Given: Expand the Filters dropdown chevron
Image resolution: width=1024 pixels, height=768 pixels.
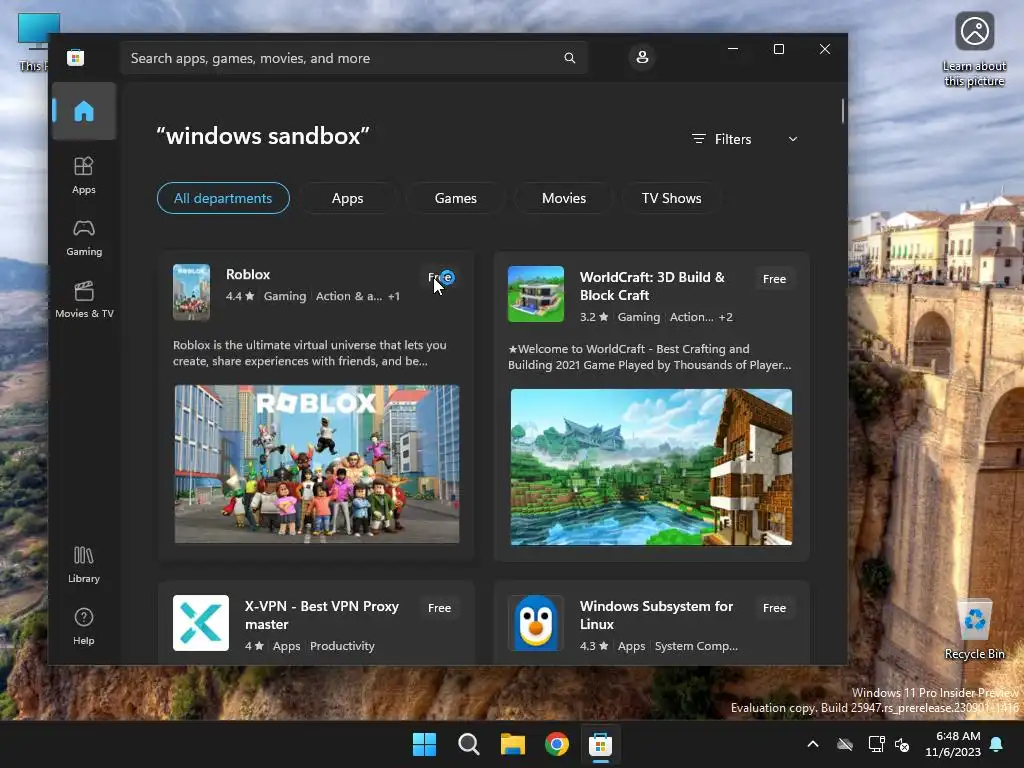Looking at the screenshot, I should (x=793, y=139).
